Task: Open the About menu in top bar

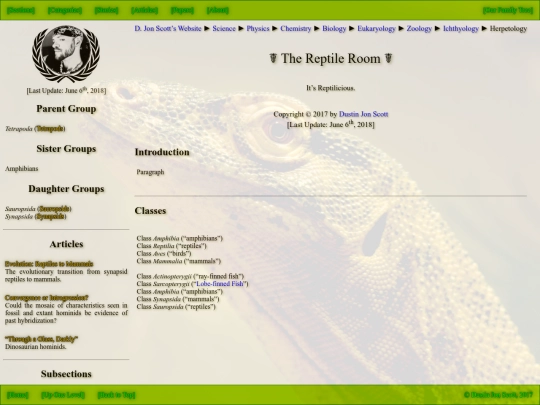Action: click(218, 10)
